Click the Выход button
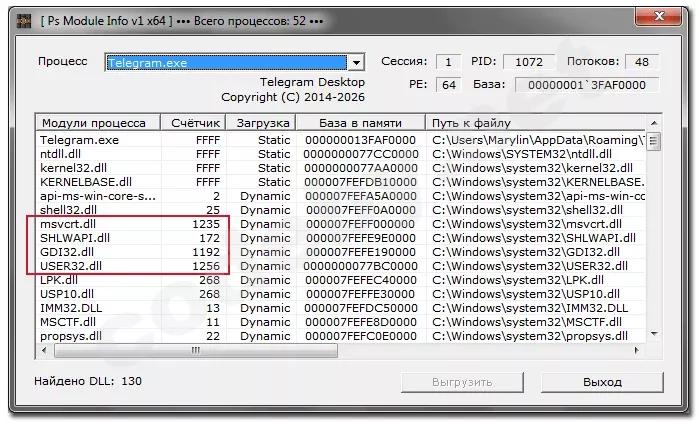Screen dimensions: 699x422 point(602,382)
